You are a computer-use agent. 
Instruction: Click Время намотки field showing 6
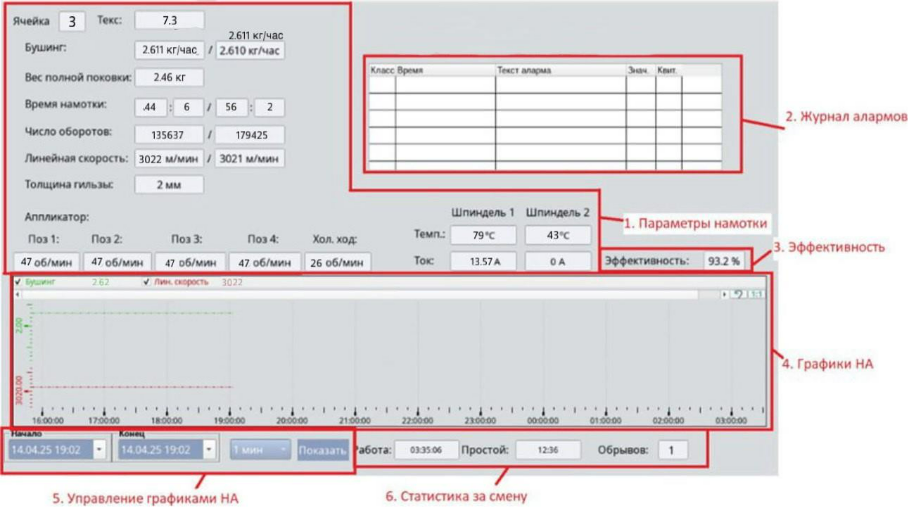[x=187, y=107]
